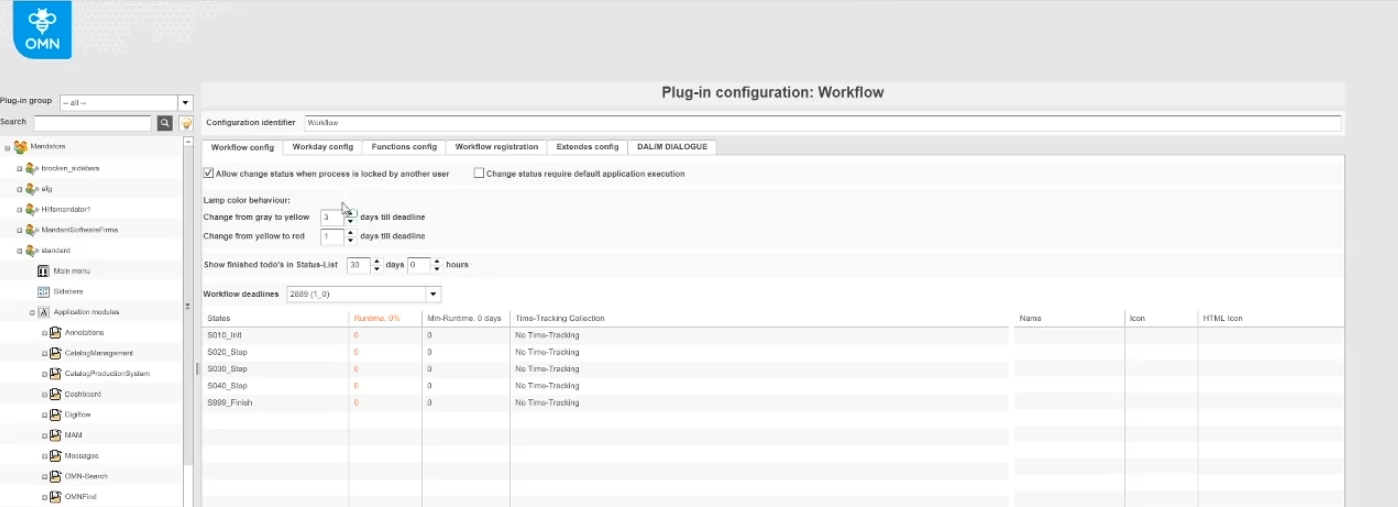Click the Application modules icon
This screenshot has width=1398, height=507.
click(x=44, y=312)
